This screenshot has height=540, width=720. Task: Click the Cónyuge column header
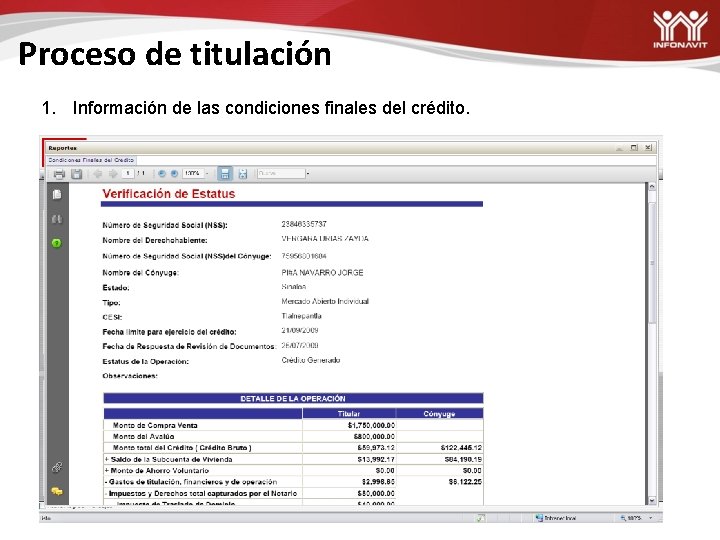pyautogui.click(x=439, y=414)
